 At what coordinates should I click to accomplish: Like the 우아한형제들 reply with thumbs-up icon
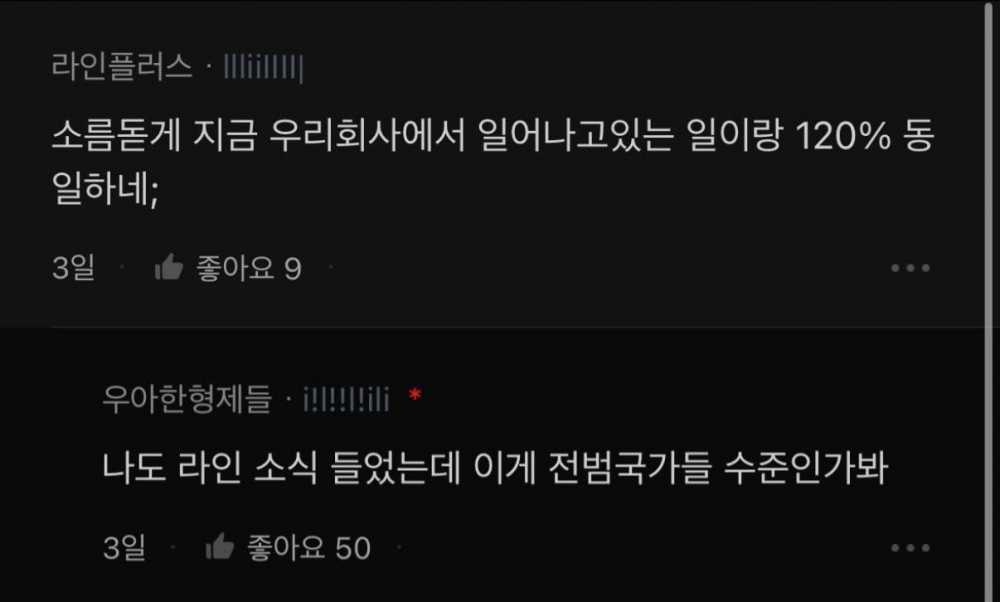click(220, 547)
